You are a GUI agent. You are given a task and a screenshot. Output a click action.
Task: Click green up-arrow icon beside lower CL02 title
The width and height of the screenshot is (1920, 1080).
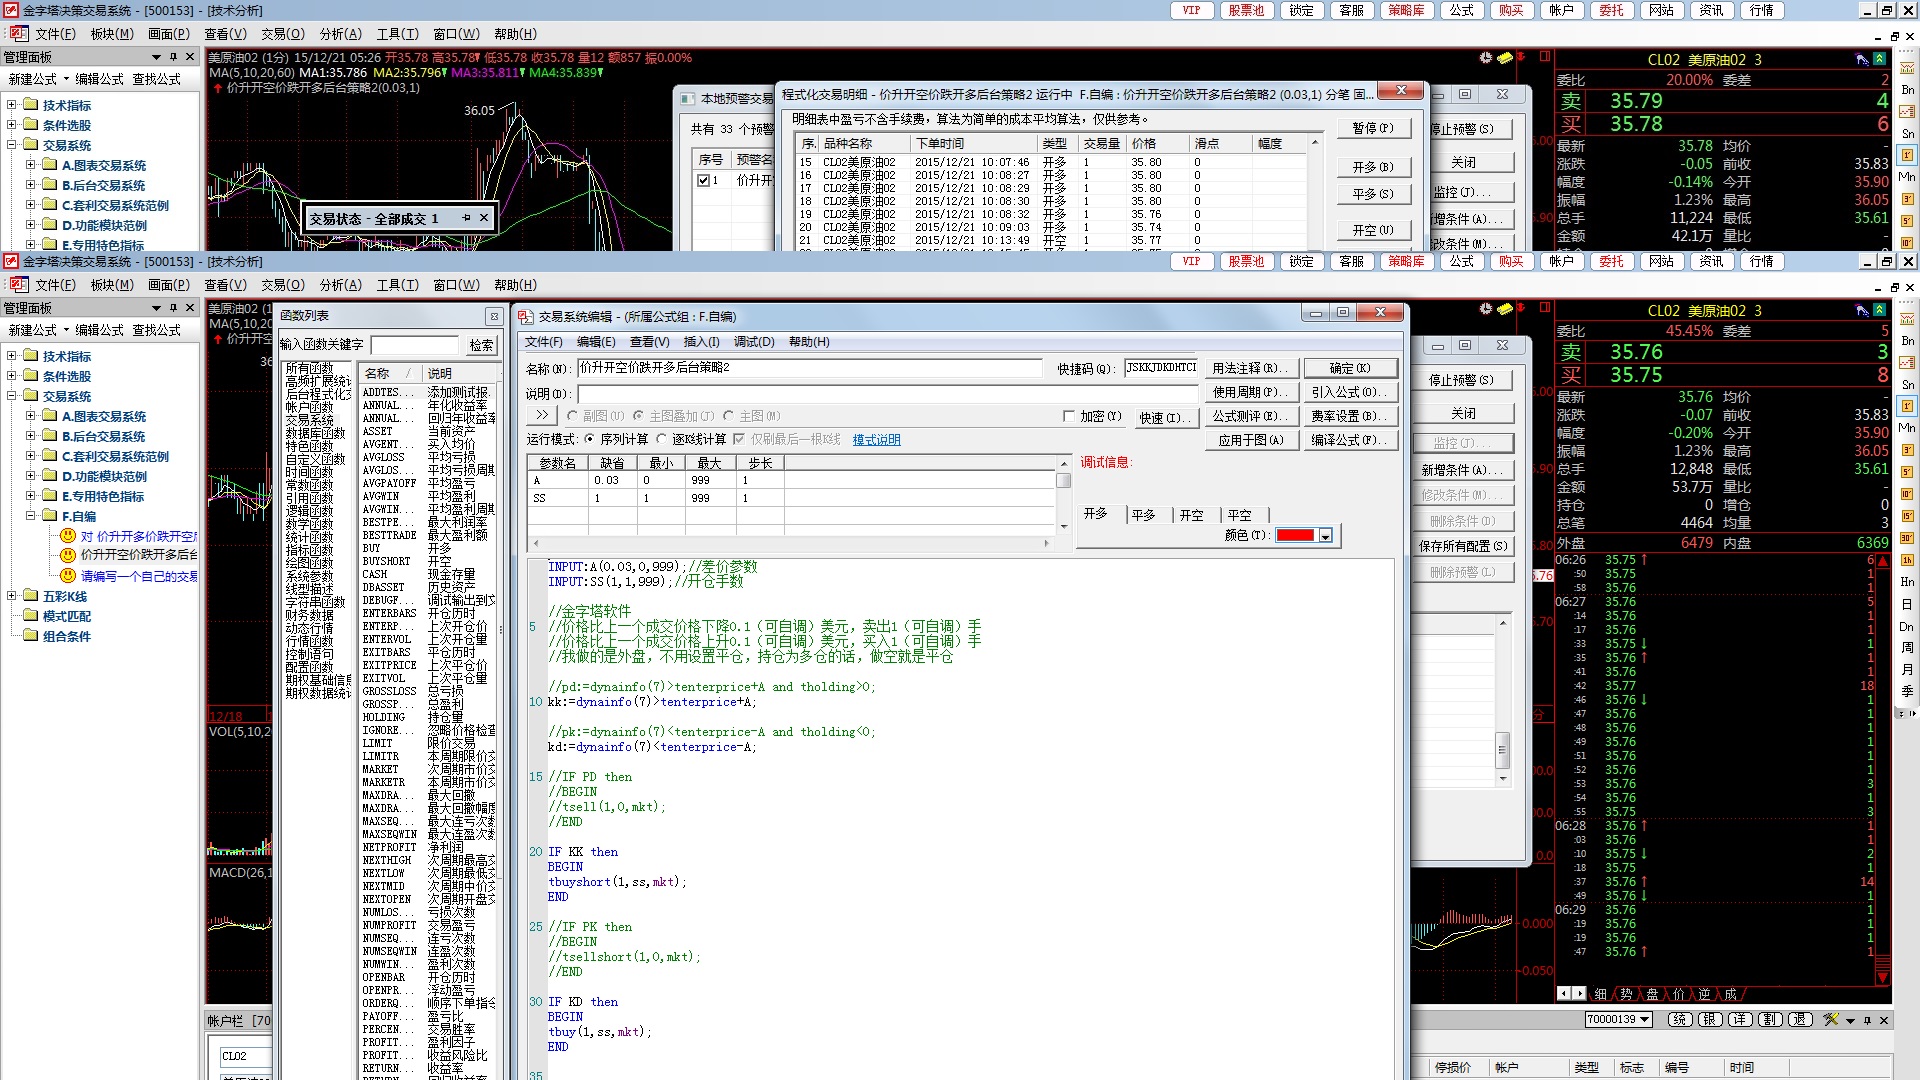click(x=1880, y=311)
